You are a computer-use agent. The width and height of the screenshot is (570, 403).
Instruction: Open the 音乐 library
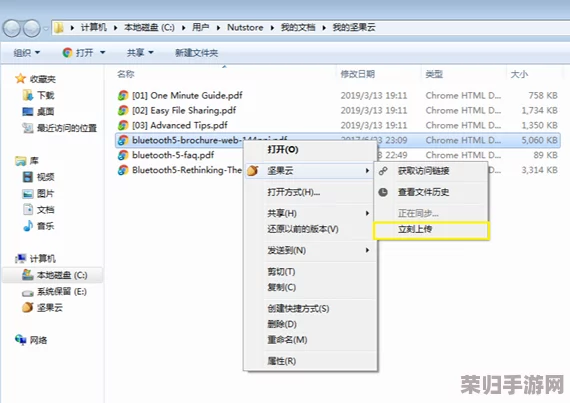[39, 226]
